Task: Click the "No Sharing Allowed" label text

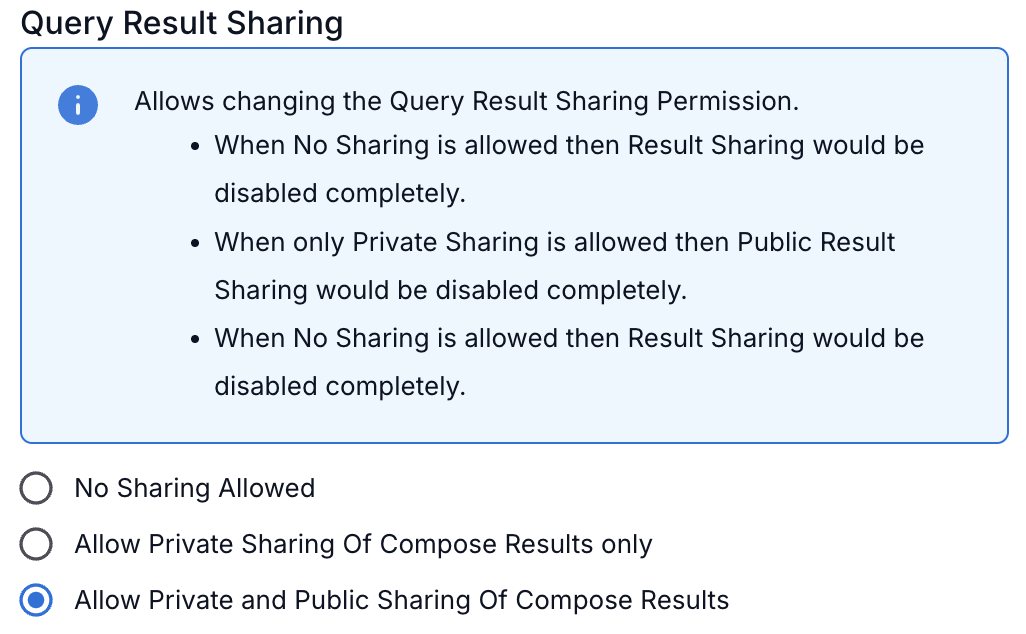Action: click(x=195, y=488)
